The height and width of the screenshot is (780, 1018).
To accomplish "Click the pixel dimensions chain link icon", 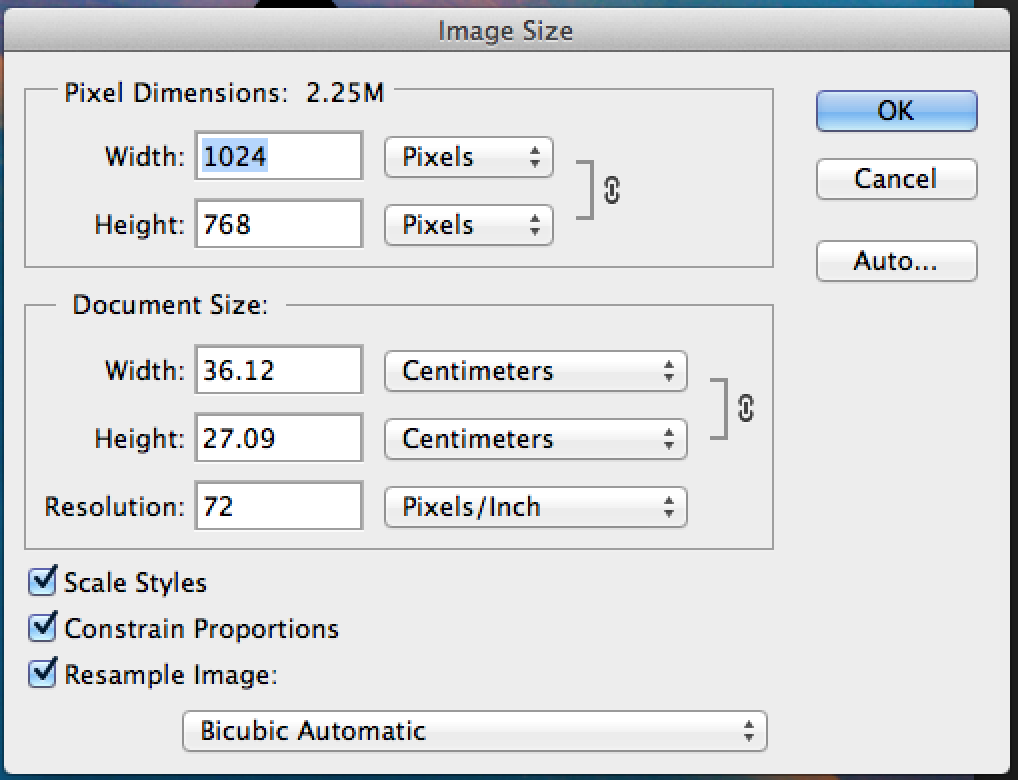I will pos(612,190).
